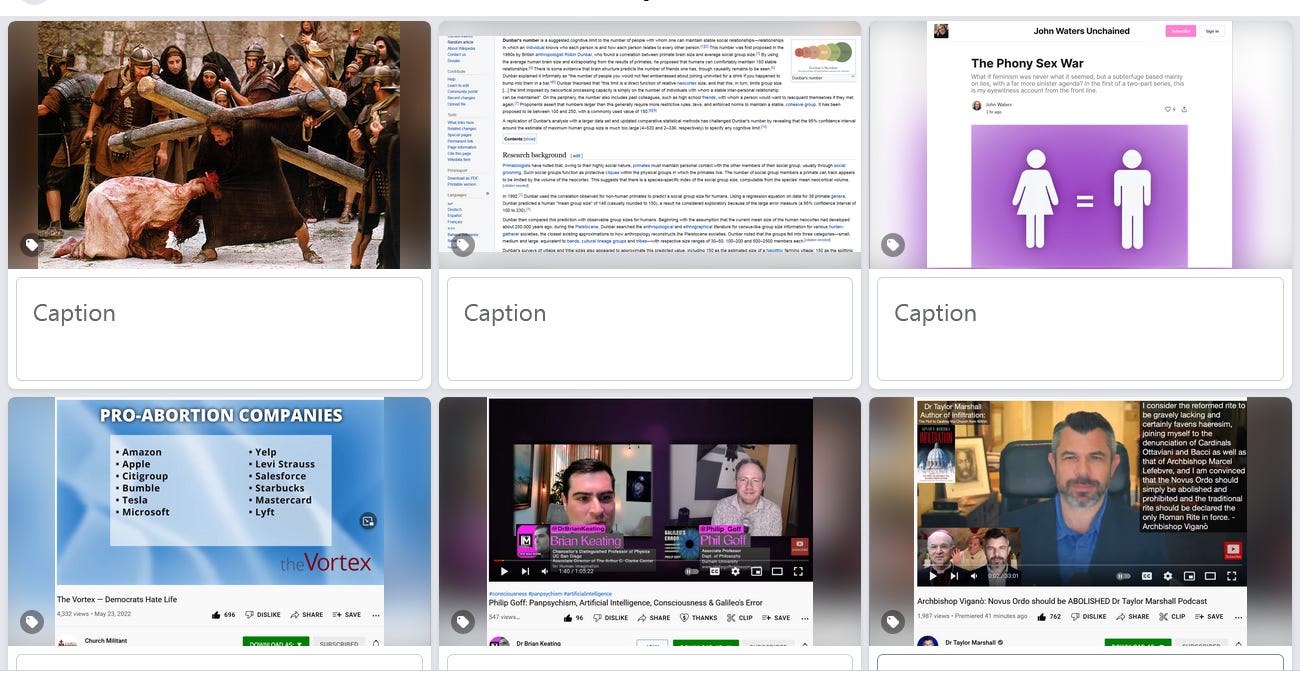
Task: Click CLIP under the Philip Goff video
Action: pyautogui.click(x=739, y=618)
